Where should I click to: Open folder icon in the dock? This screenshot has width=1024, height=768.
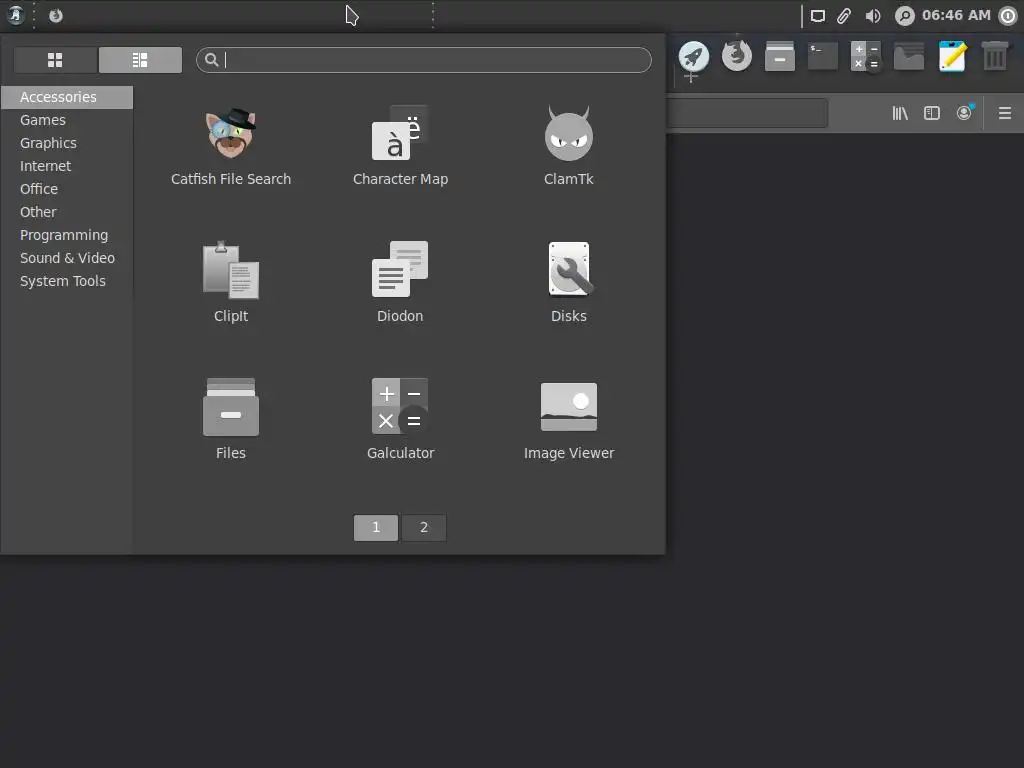[x=909, y=56]
